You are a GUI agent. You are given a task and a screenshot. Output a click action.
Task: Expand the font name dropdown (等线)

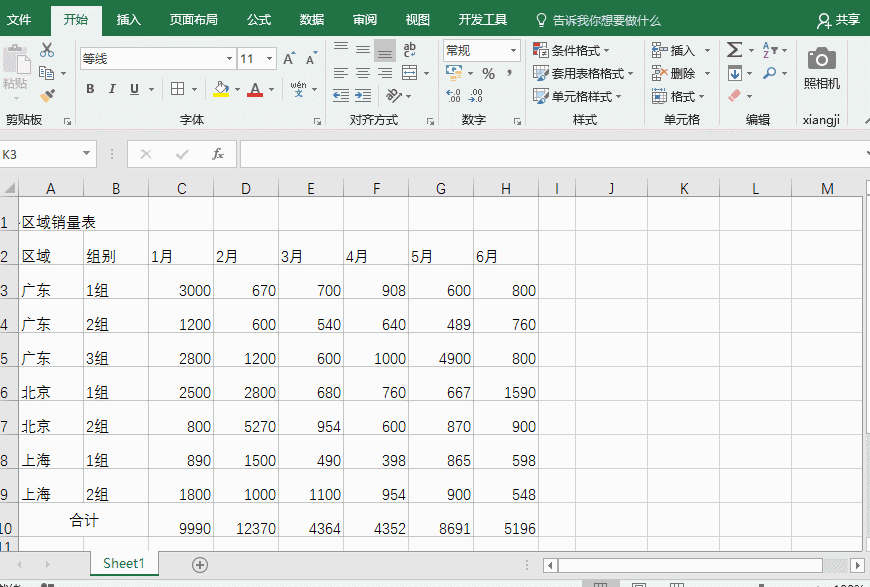229,59
